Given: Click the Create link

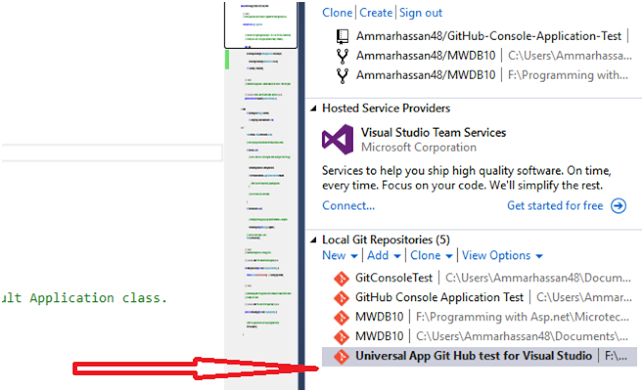Looking at the screenshot, I should (376, 13).
